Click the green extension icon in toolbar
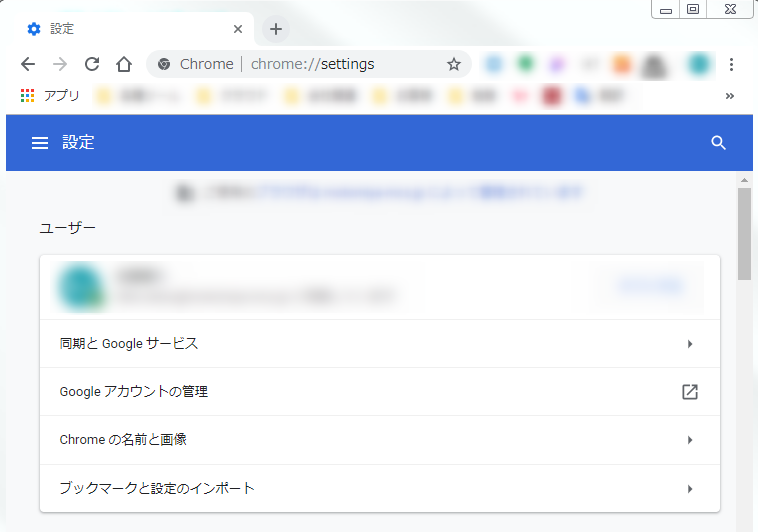Screen dimensions: 758x532 (x=525, y=64)
